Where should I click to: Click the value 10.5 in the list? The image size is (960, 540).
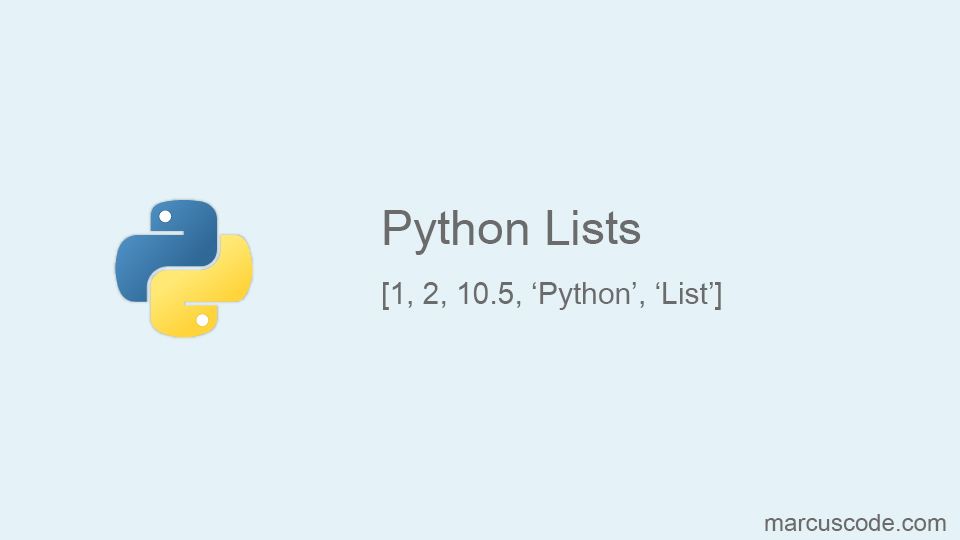pyautogui.click(x=485, y=296)
